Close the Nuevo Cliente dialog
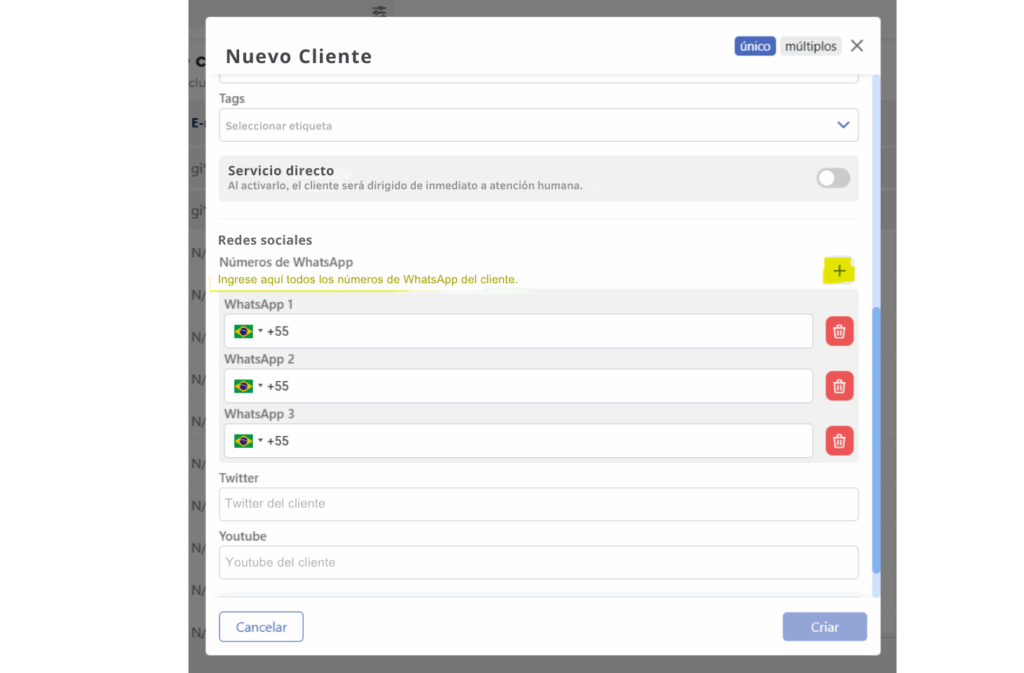This screenshot has width=1024, height=673. click(x=857, y=46)
